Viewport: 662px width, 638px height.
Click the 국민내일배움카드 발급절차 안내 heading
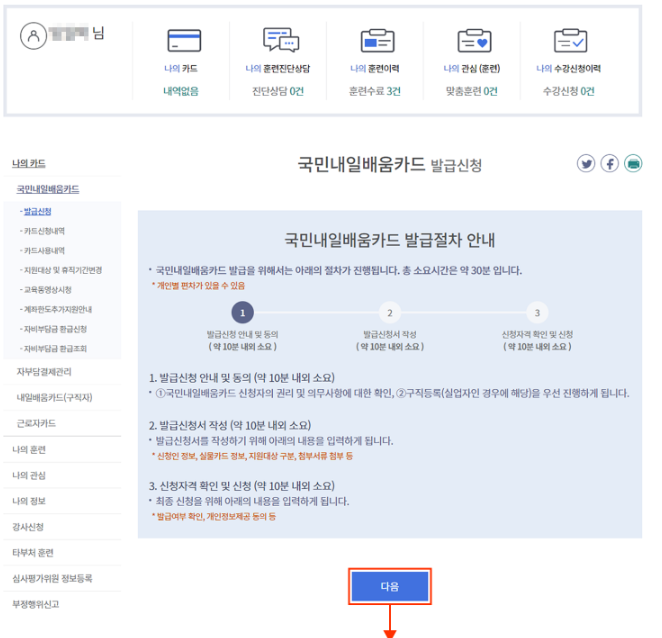pyautogui.click(x=389, y=240)
